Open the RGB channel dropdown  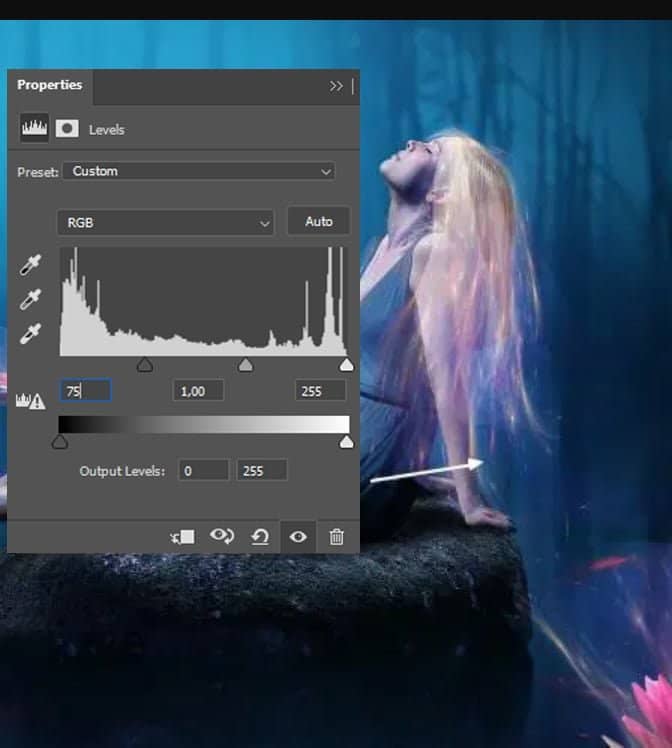pos(166,223)
